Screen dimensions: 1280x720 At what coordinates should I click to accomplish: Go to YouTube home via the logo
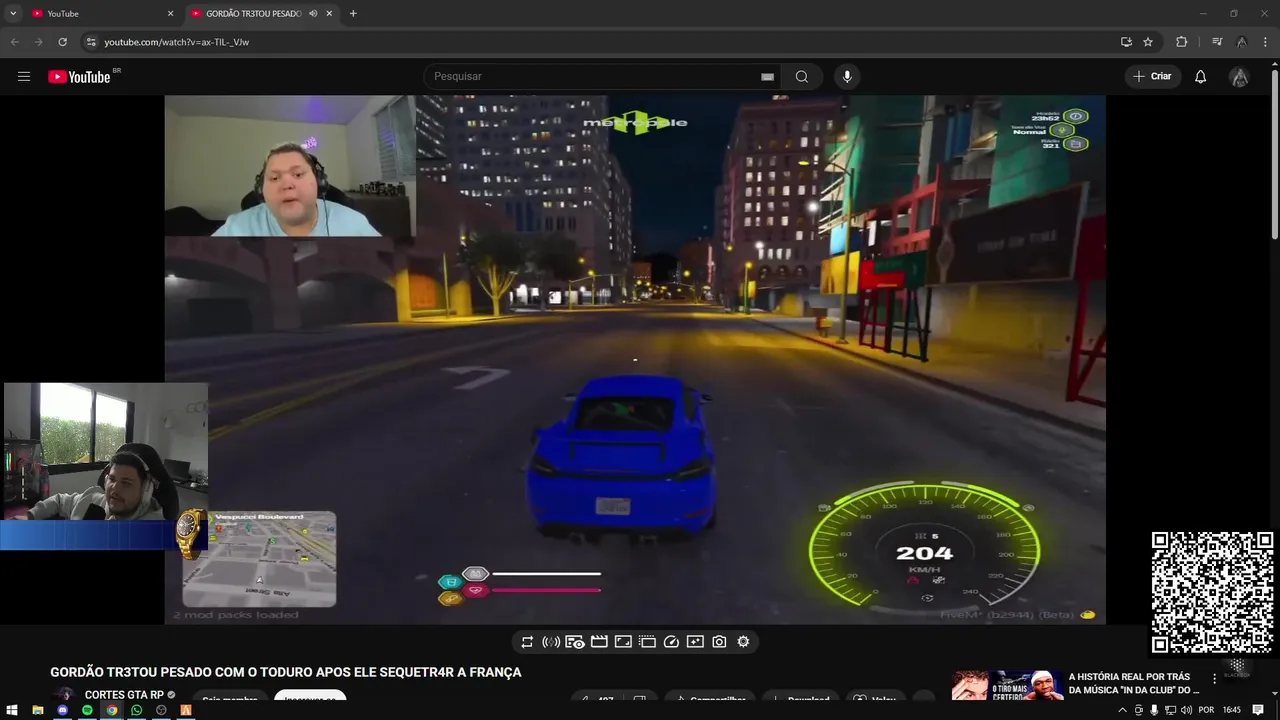[x=79, y=77]
